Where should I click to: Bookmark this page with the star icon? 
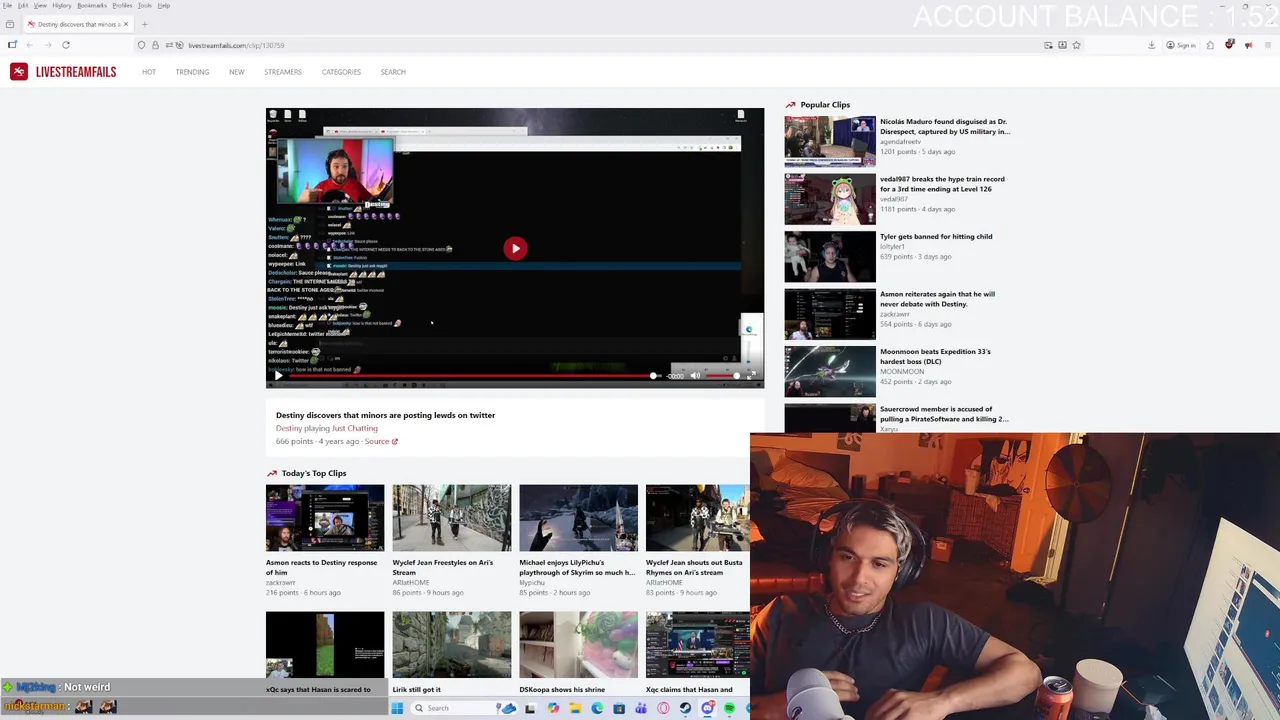click(1076, 45)
